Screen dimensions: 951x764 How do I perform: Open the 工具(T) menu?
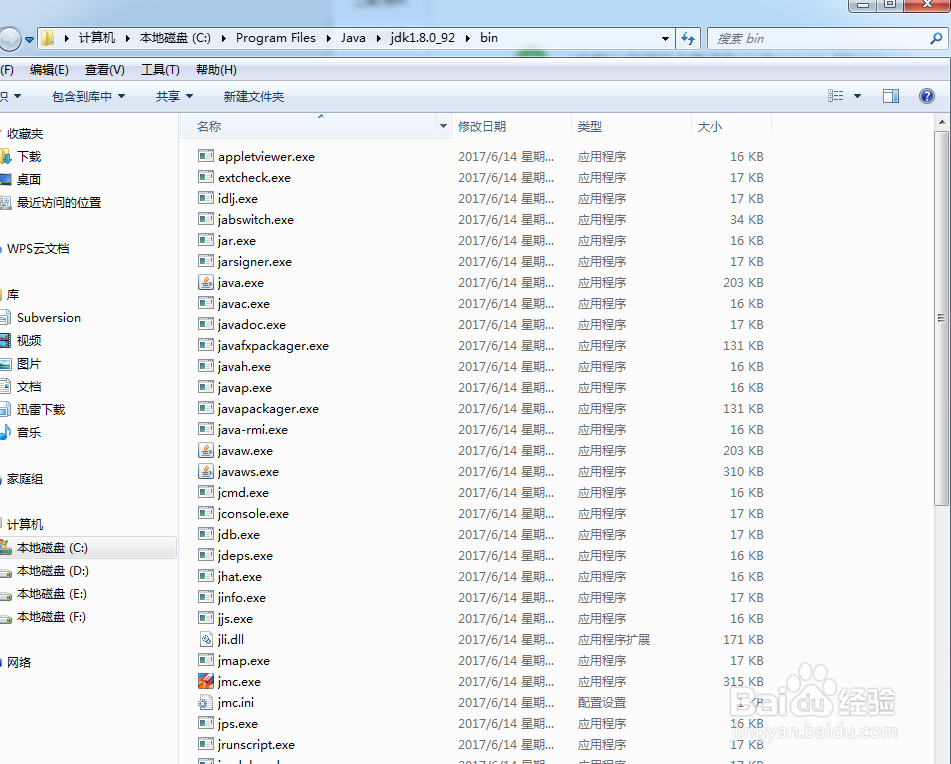(x=160, y=70)
